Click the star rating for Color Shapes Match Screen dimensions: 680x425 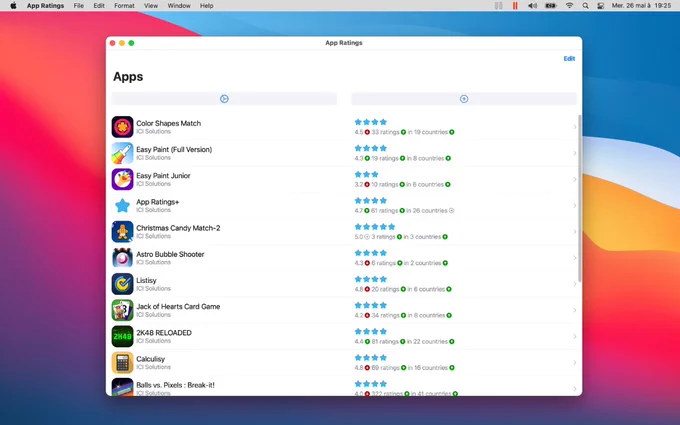[370, 122]
